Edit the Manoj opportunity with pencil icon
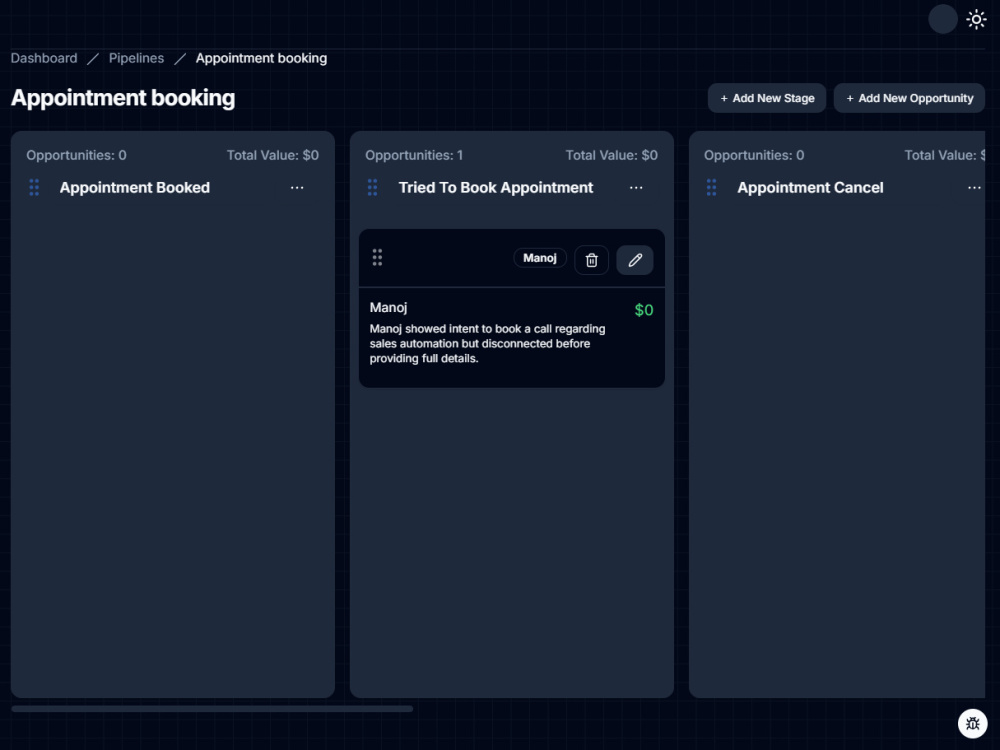The height and width of the screenshot is (750, 1000). (635, 260)
